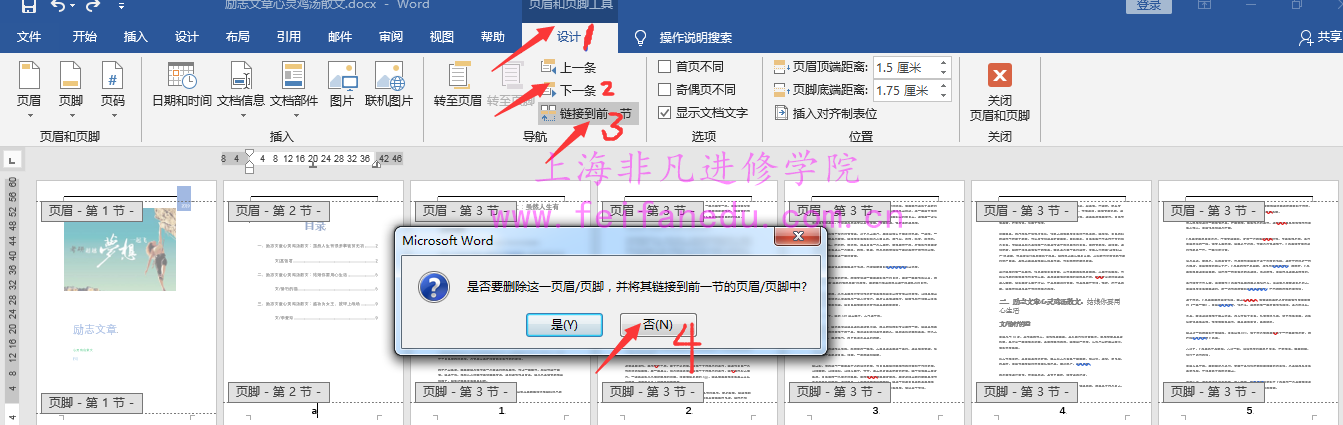
Task: Uncheck 显示文档文字 show document text
Action: click(703, 113)
